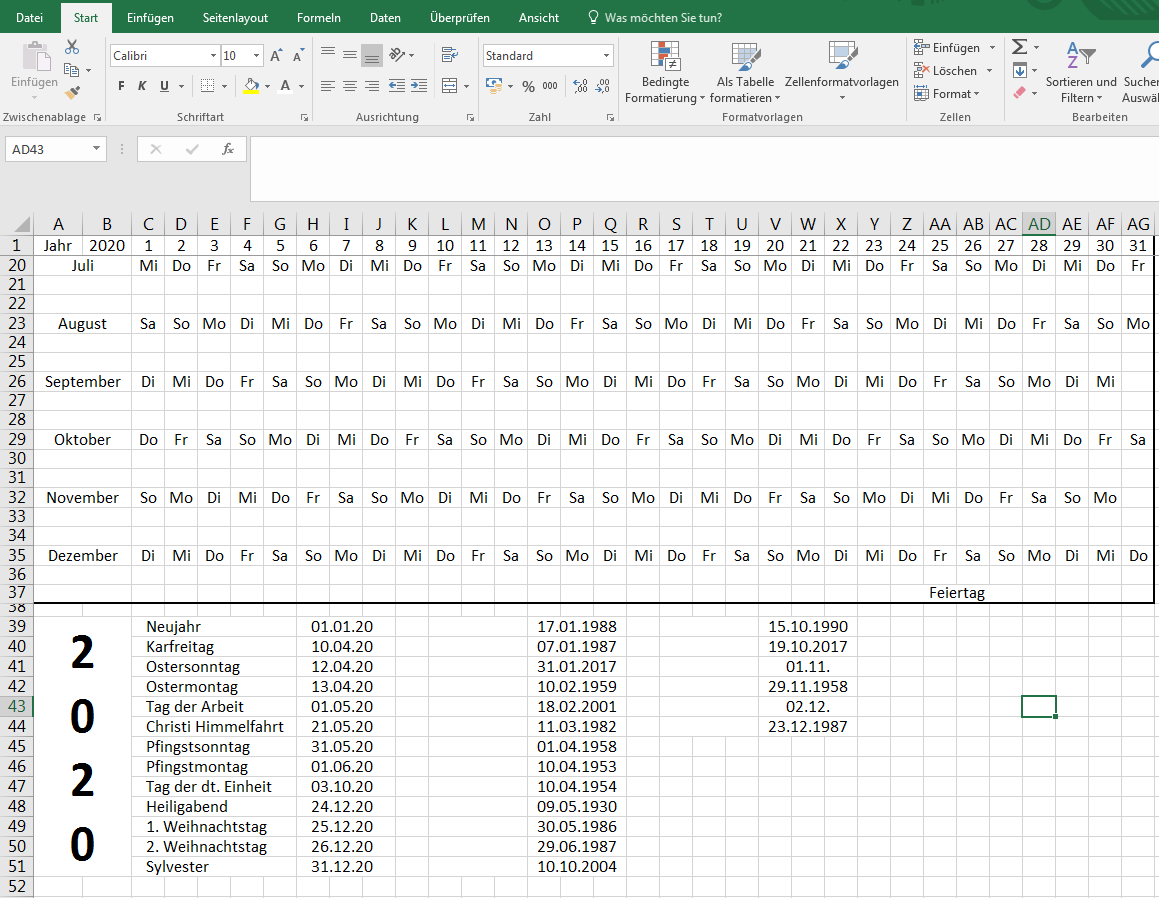
Task: Open the Format menu in Zellen group
Action: point(947,94)
